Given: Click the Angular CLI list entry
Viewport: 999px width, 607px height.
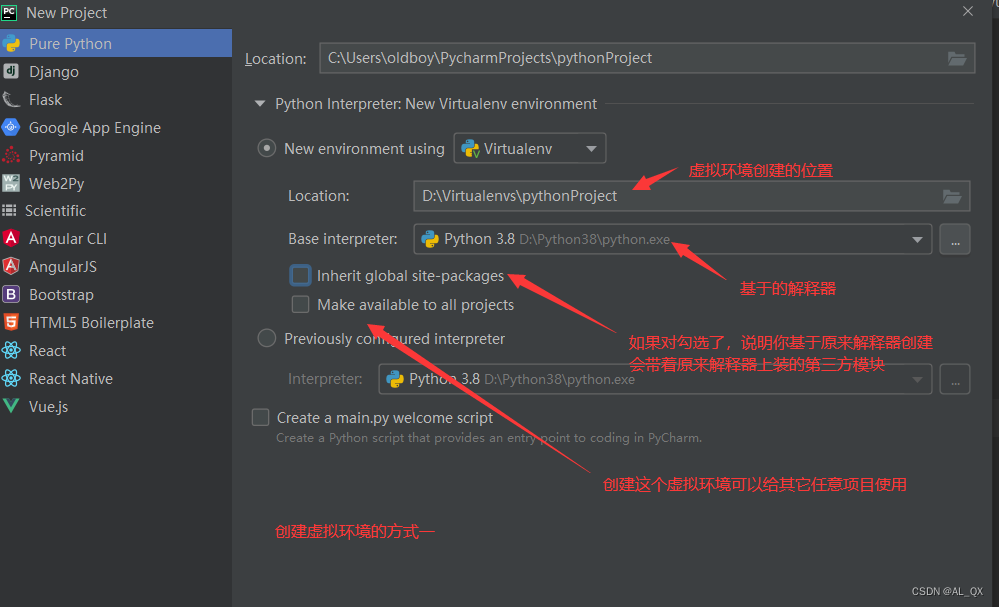Looking at the screenshot, I should tap(116, 238).
